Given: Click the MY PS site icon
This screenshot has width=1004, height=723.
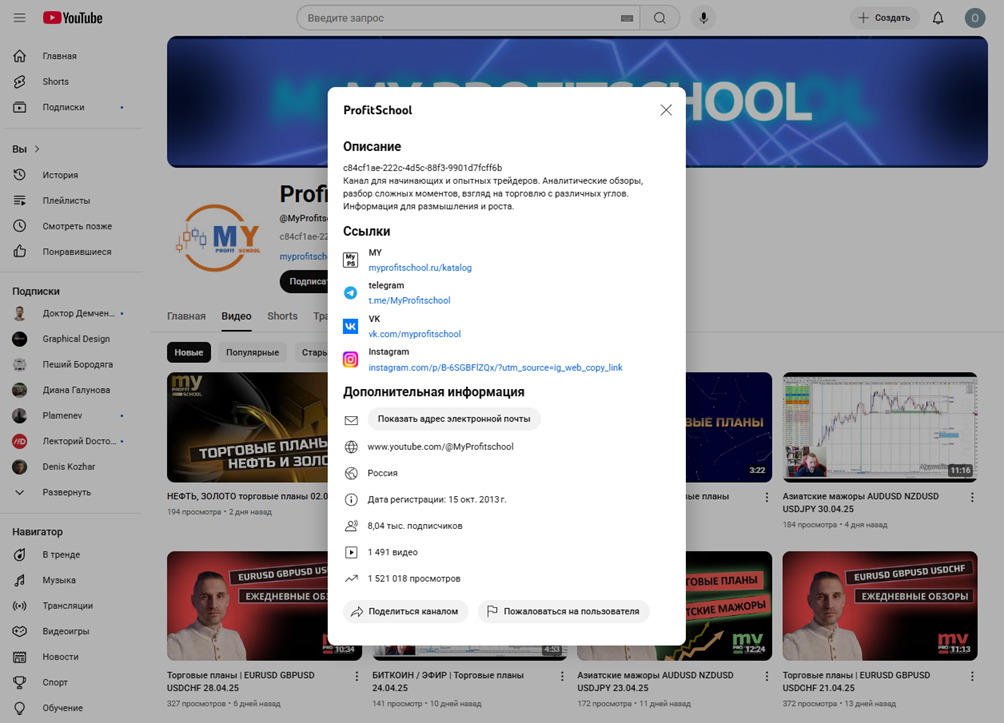Looking at the screenshot, I should click(x=350, y=259).
